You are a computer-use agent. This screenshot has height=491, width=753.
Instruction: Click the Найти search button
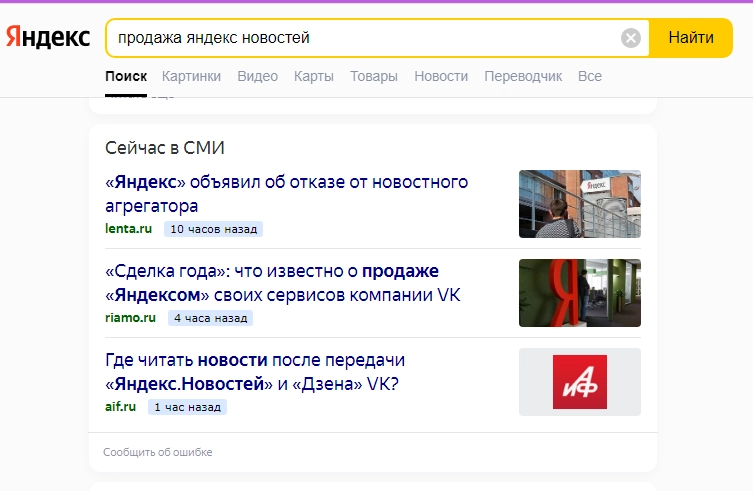pyautogui.click(x=691, y=37)
